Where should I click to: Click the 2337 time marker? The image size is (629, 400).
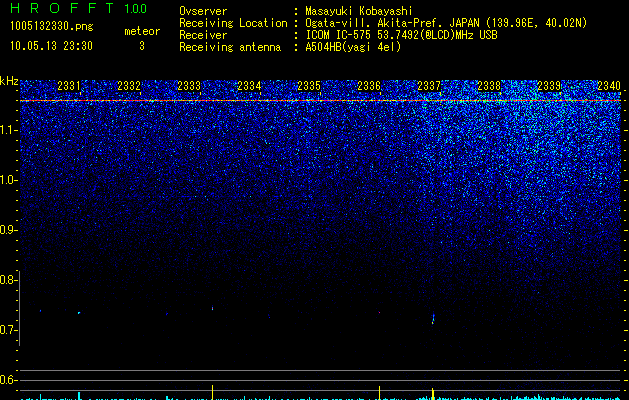pos(429,86)
